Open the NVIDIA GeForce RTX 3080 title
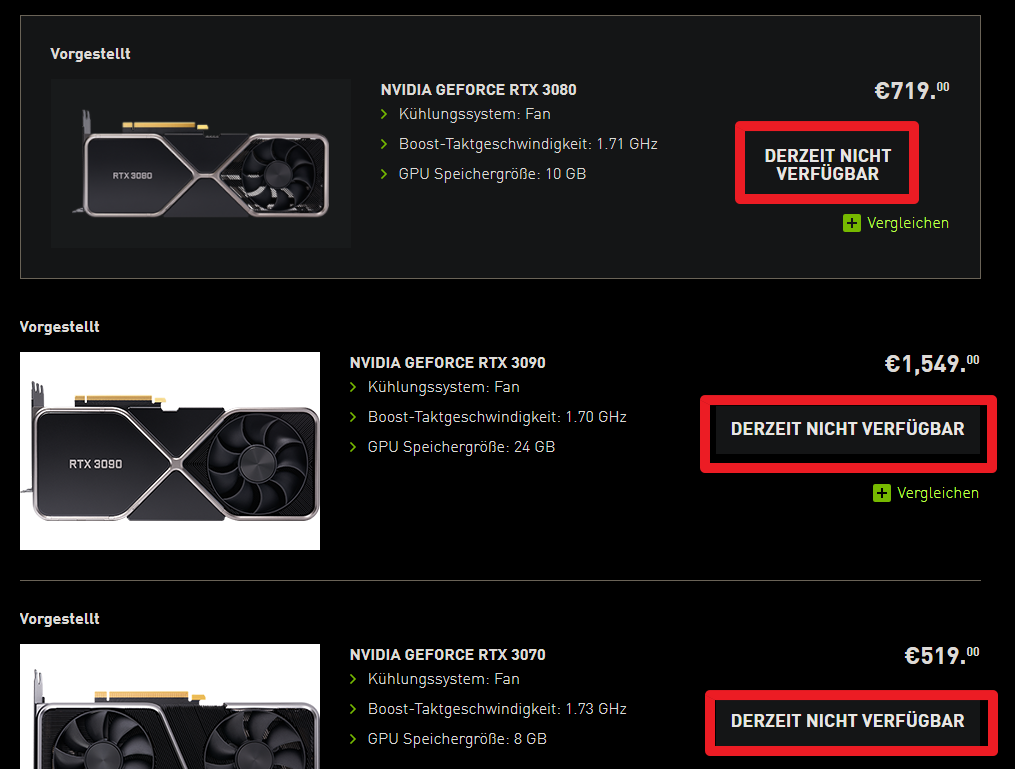The height and width of the screenshot is (769, 1015). click(x=478, y=90)
